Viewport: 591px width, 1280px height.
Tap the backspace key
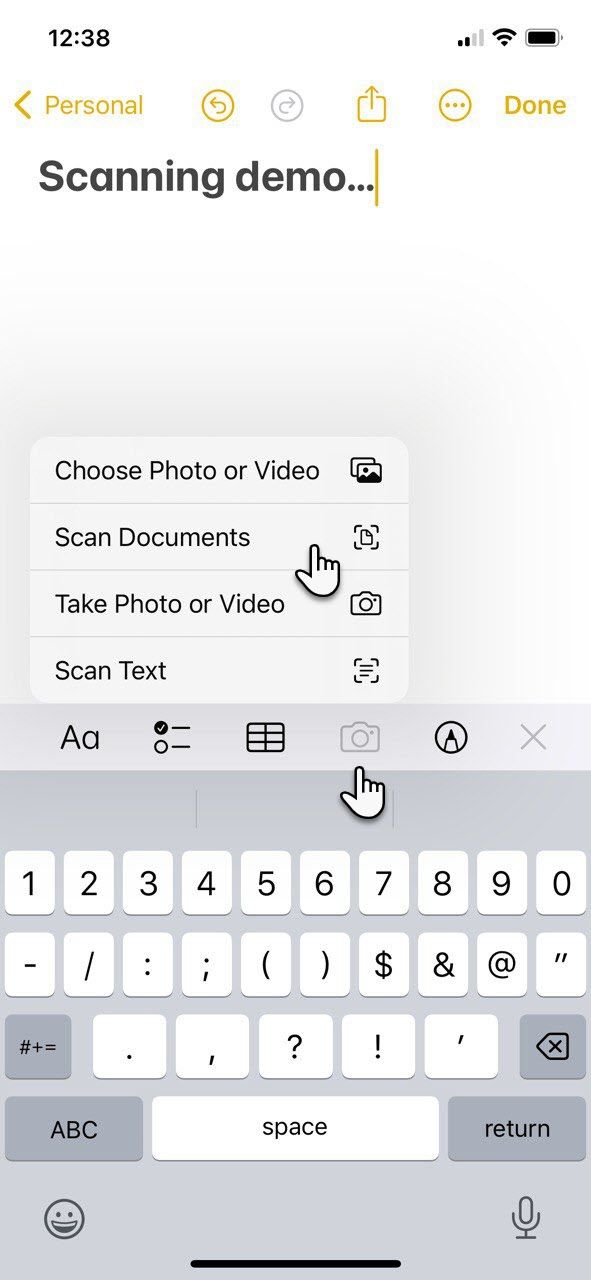553,1046
